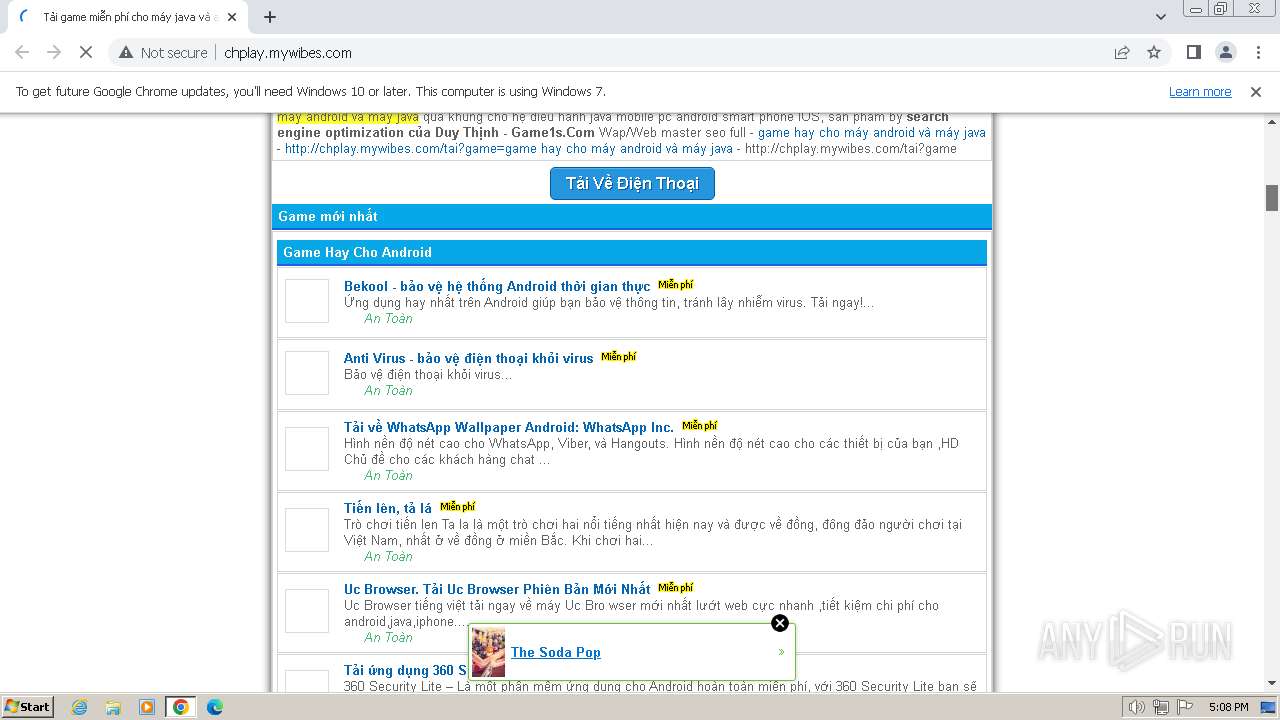Open the Learn more link in update notice
This screenshot has height=720, width=1280.
pyautogui.click(x=1200, y=92)
